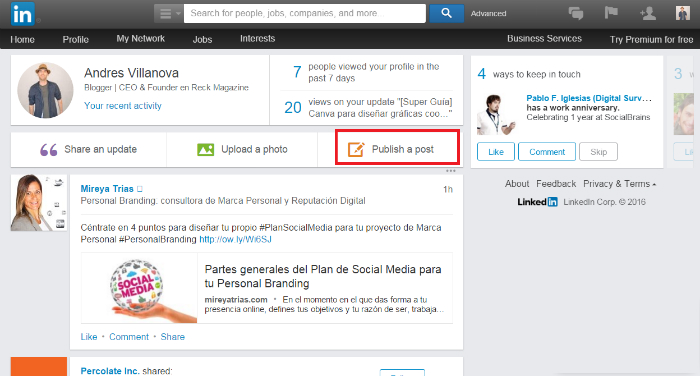
Task: Click Andres Villanova profile photo
Action: 45,90
